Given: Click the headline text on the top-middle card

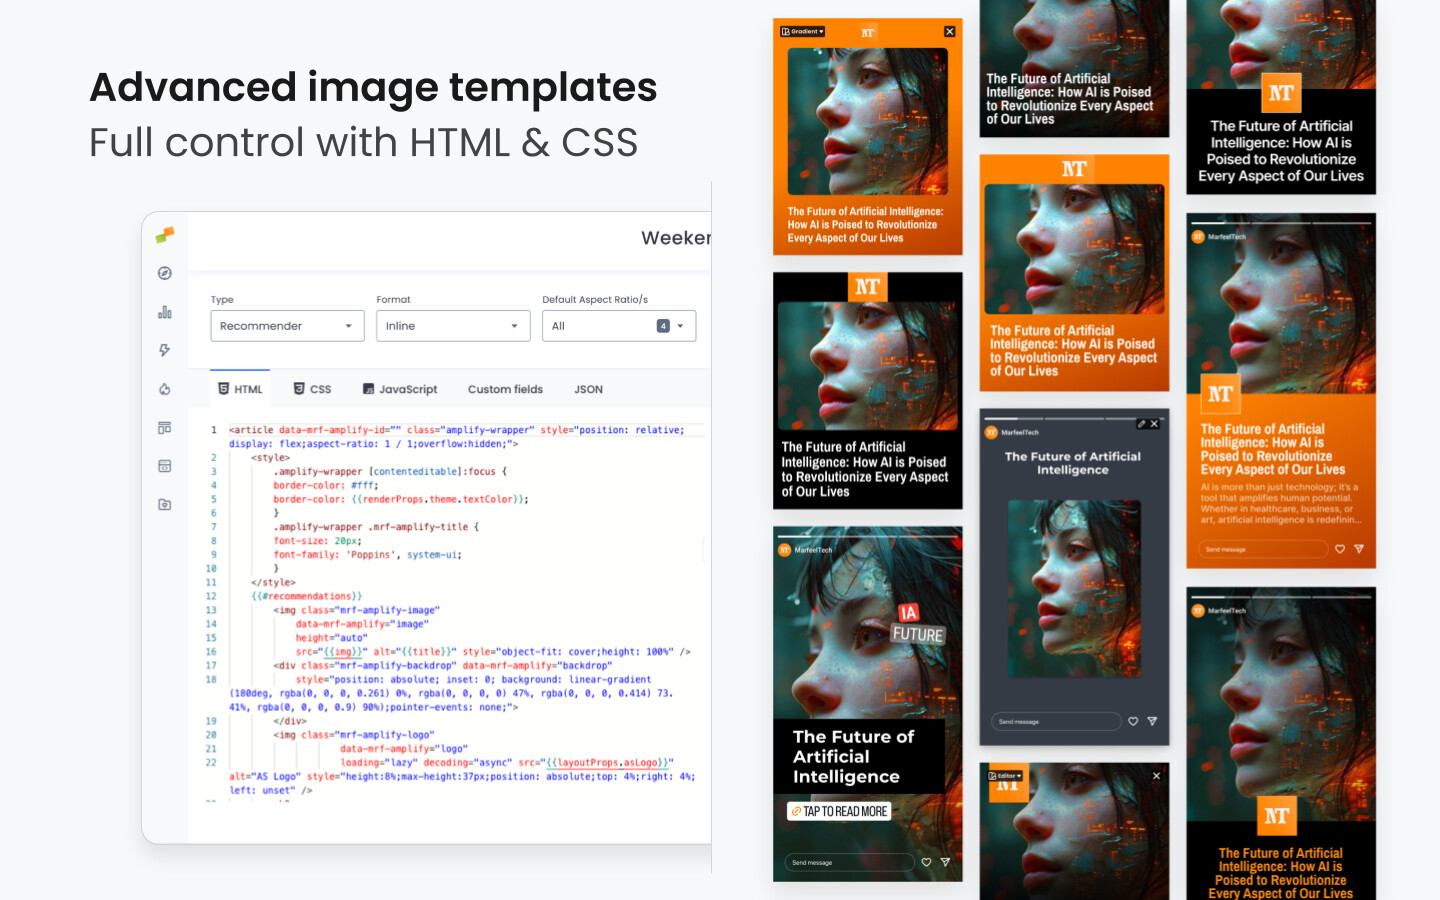Looking at the screenshot, I should (1069, 99).
